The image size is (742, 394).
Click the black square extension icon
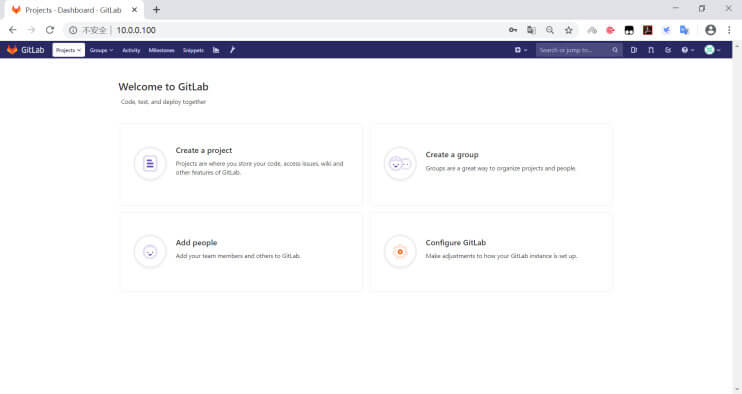629,30
